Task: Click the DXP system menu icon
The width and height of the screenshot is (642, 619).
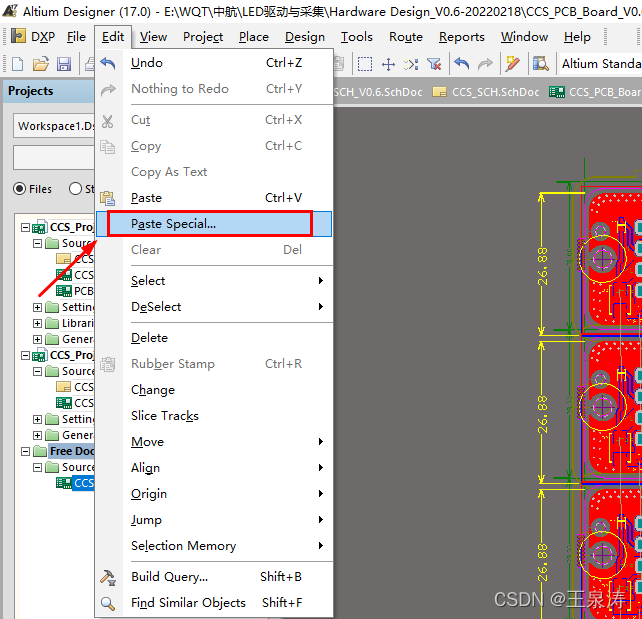Action: pyautogui.click(x=18, y=36)
